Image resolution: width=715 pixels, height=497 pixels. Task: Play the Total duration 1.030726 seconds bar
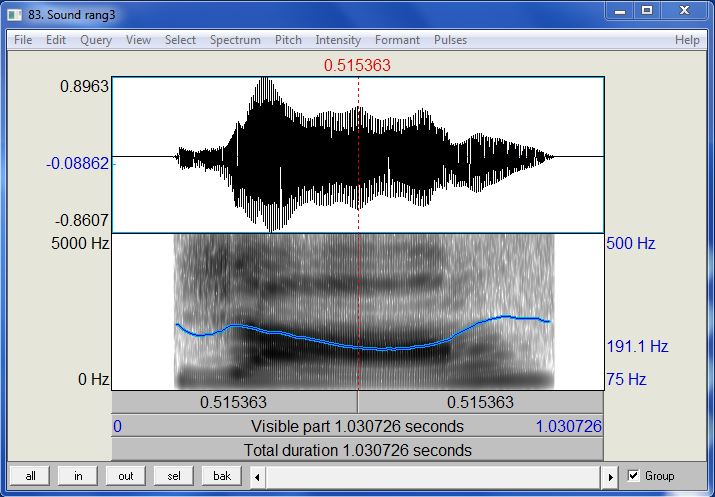click(x=358, y=450)
